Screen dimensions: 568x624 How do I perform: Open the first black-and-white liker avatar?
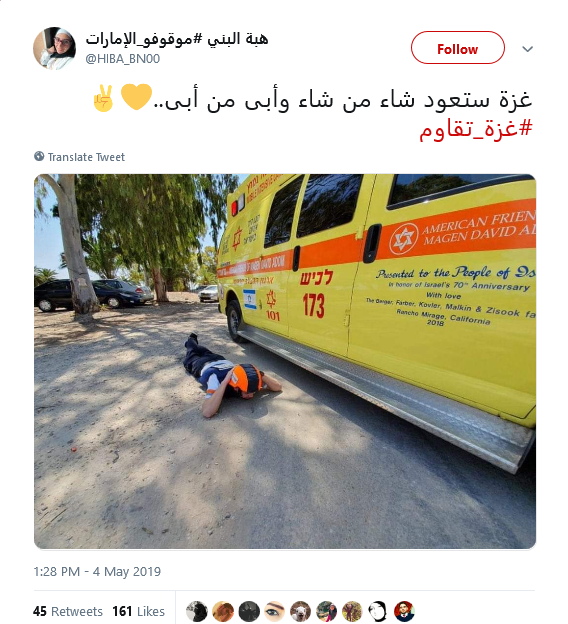[197, 611]
